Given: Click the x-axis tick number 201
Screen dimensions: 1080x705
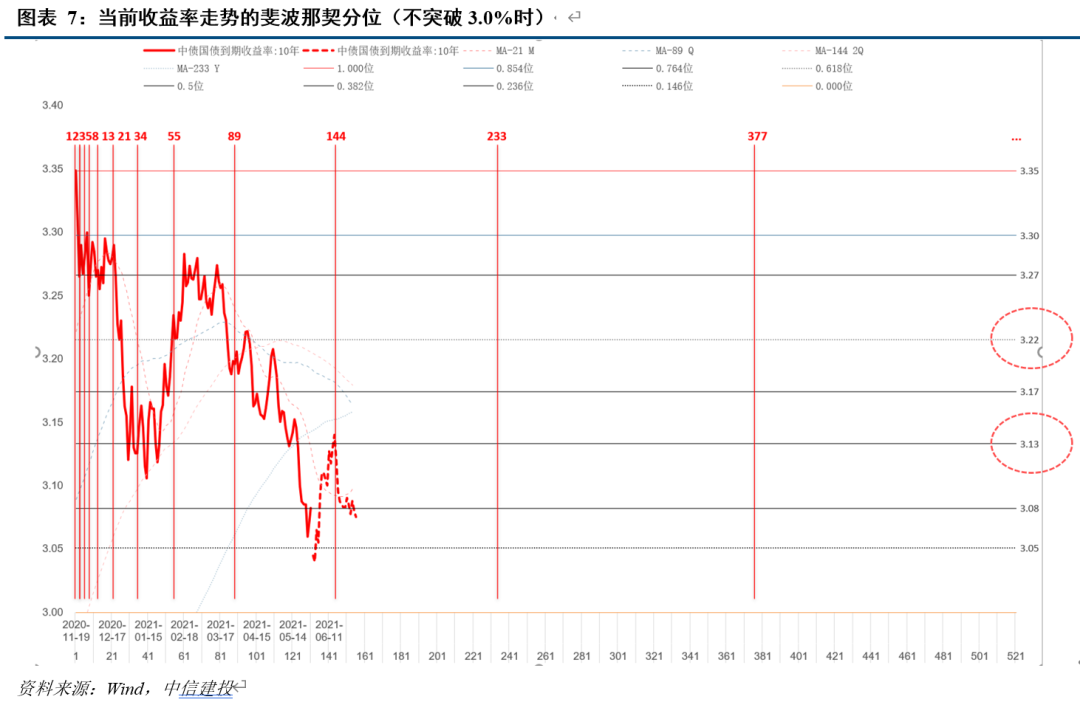Looking at the screenshot, I should coord(437,656).
